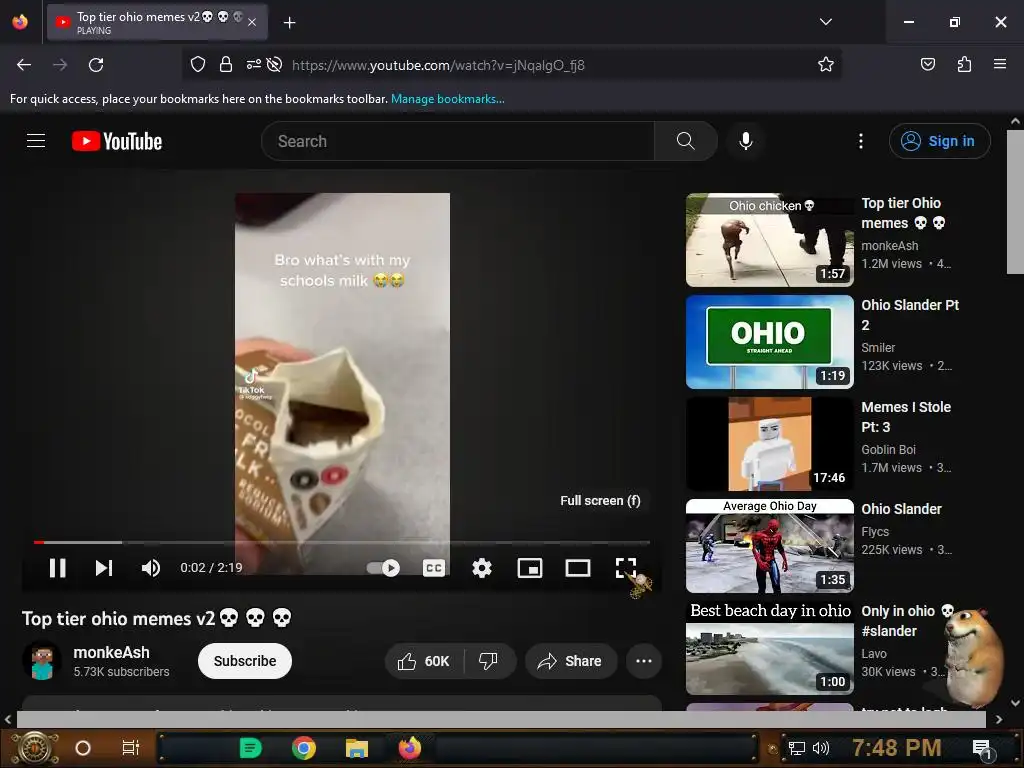Bookmark this page with star
The width and height of the screenshot is (1024, 768).
825,65
